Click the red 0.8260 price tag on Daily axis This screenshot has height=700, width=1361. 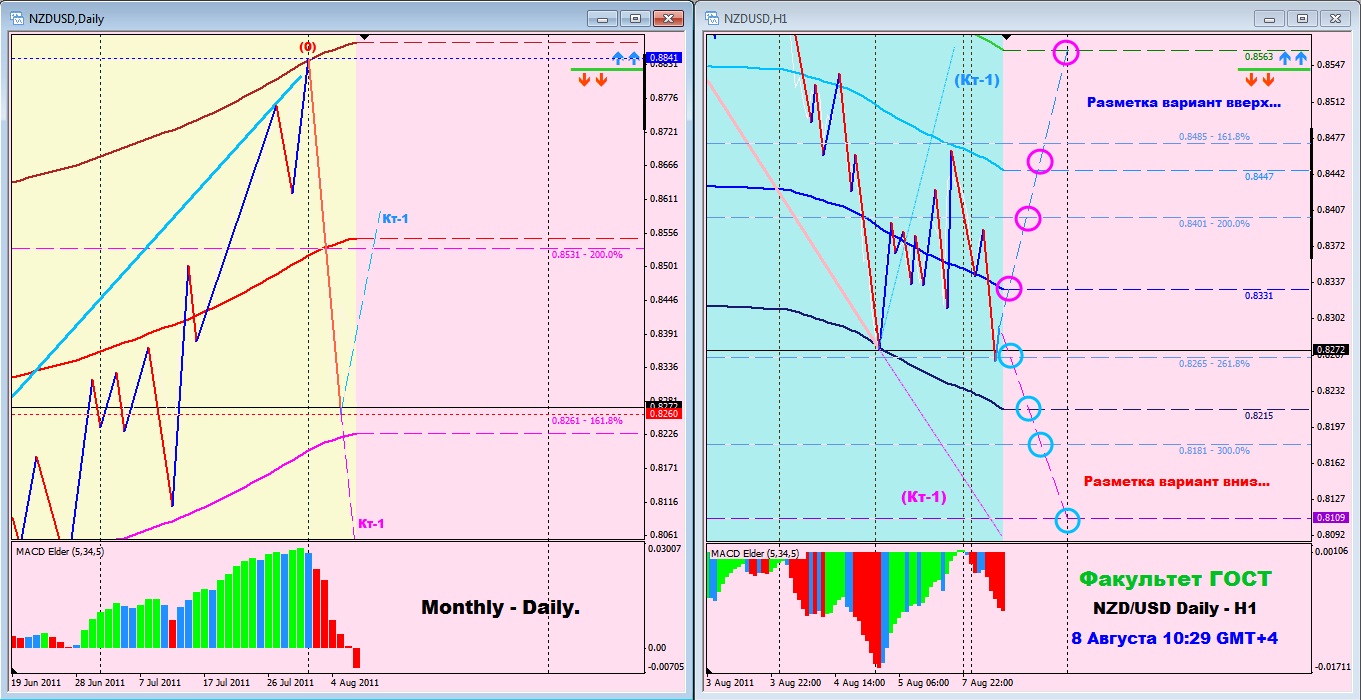coord(664,414)
